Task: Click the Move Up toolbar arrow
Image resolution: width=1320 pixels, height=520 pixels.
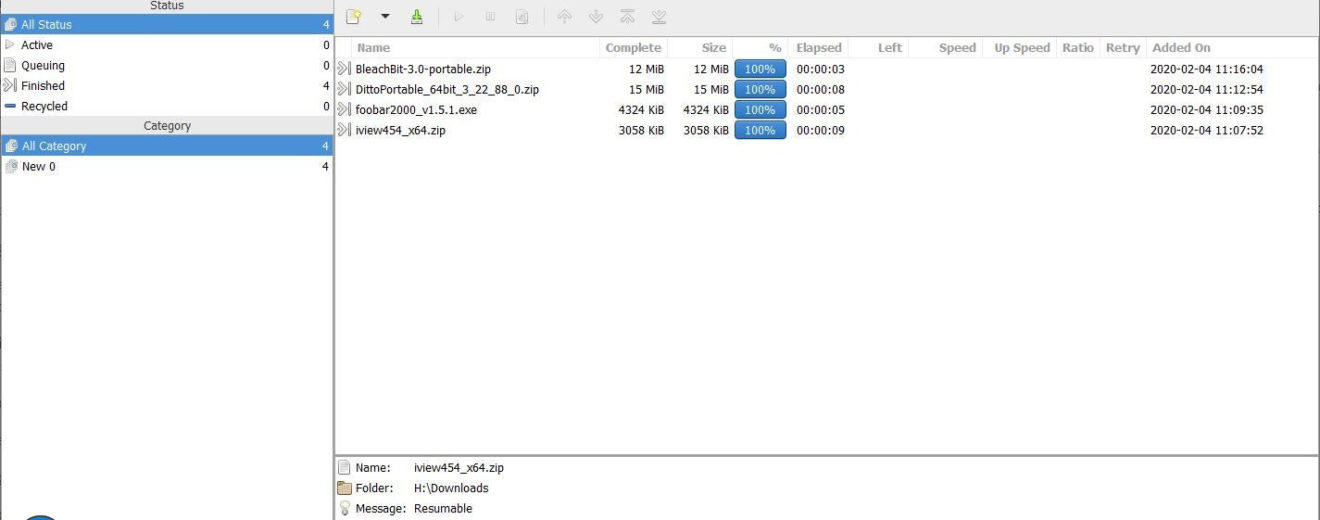Action: (565, 16)
